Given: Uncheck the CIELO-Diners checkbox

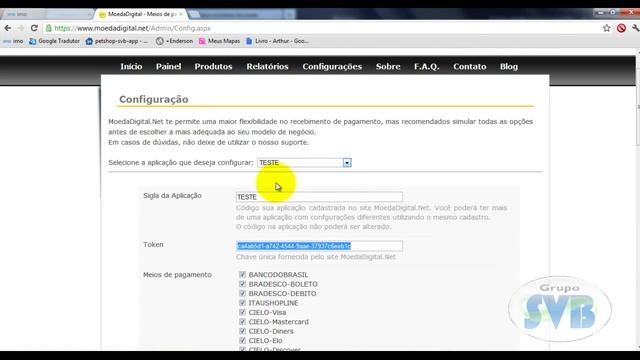Looking at the screenshot, I should [x=242, y=331].
